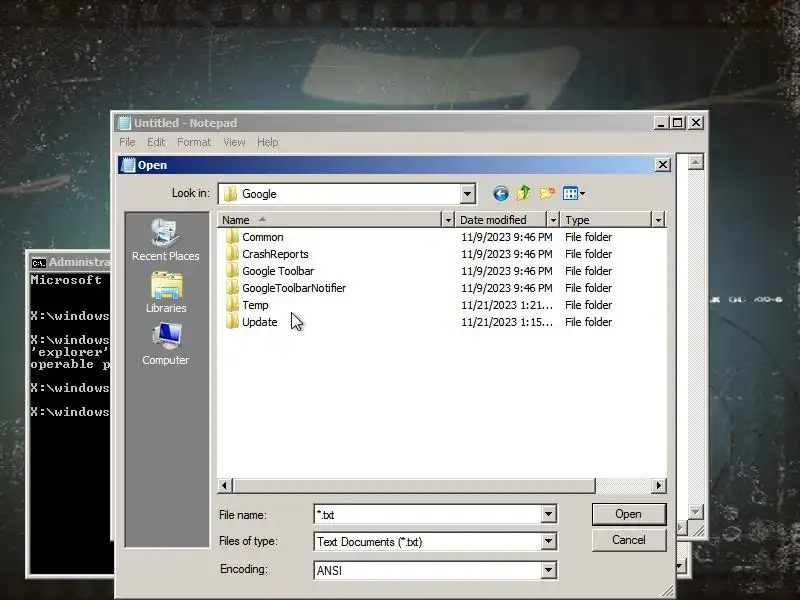Click Notepad's vertical scroll up arrow
The image size is (800, 600).
click(x=695, y=162)
